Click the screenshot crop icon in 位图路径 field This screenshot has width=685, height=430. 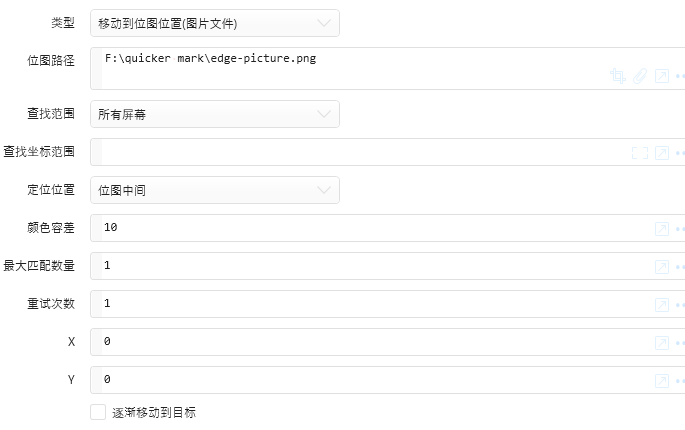pyautogui.click(x=618, y=76)
